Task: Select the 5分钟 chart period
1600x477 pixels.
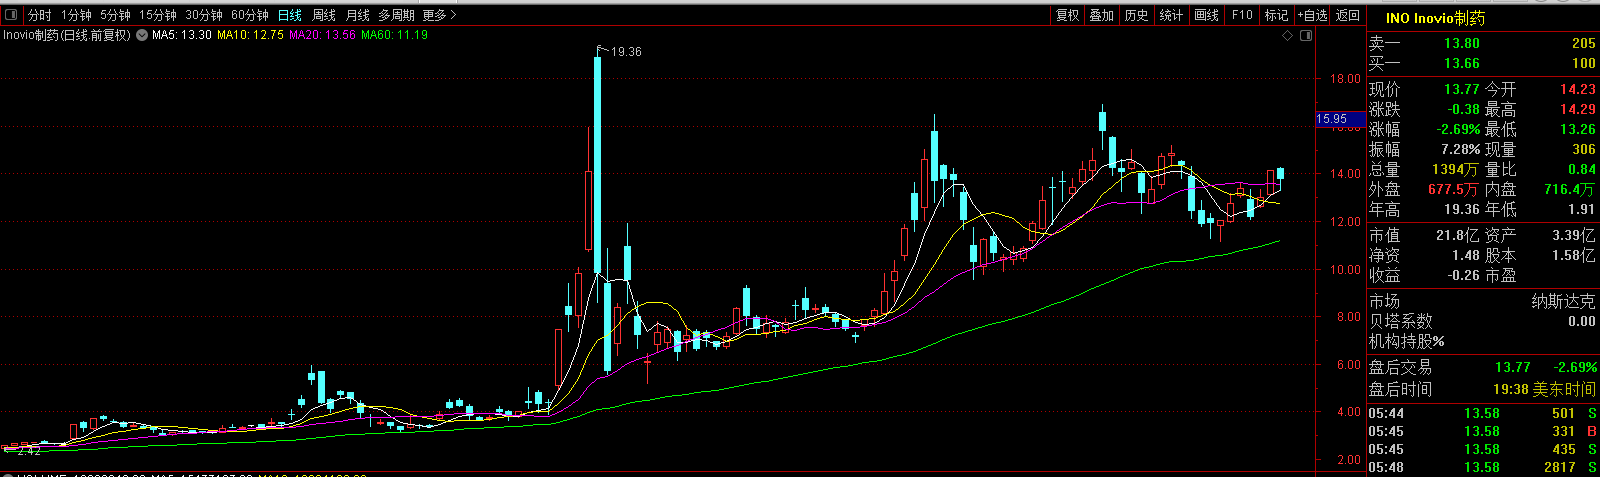Action: (115, 15)
